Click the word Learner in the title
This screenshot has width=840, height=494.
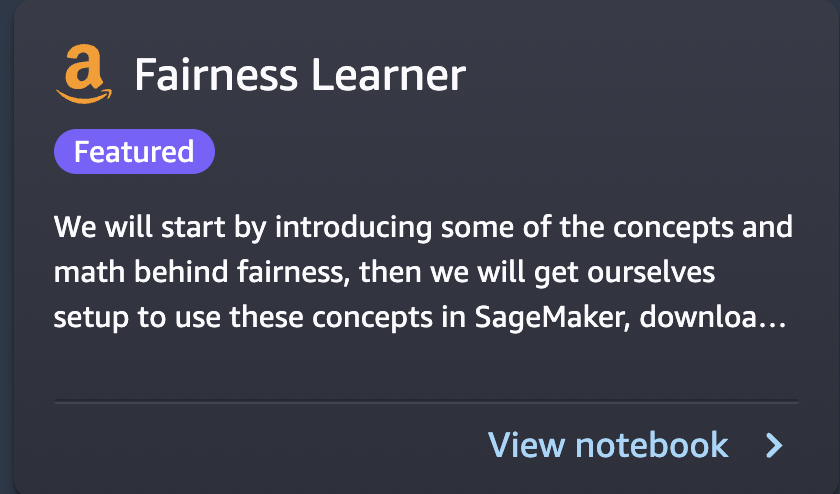tap(388, 75)
